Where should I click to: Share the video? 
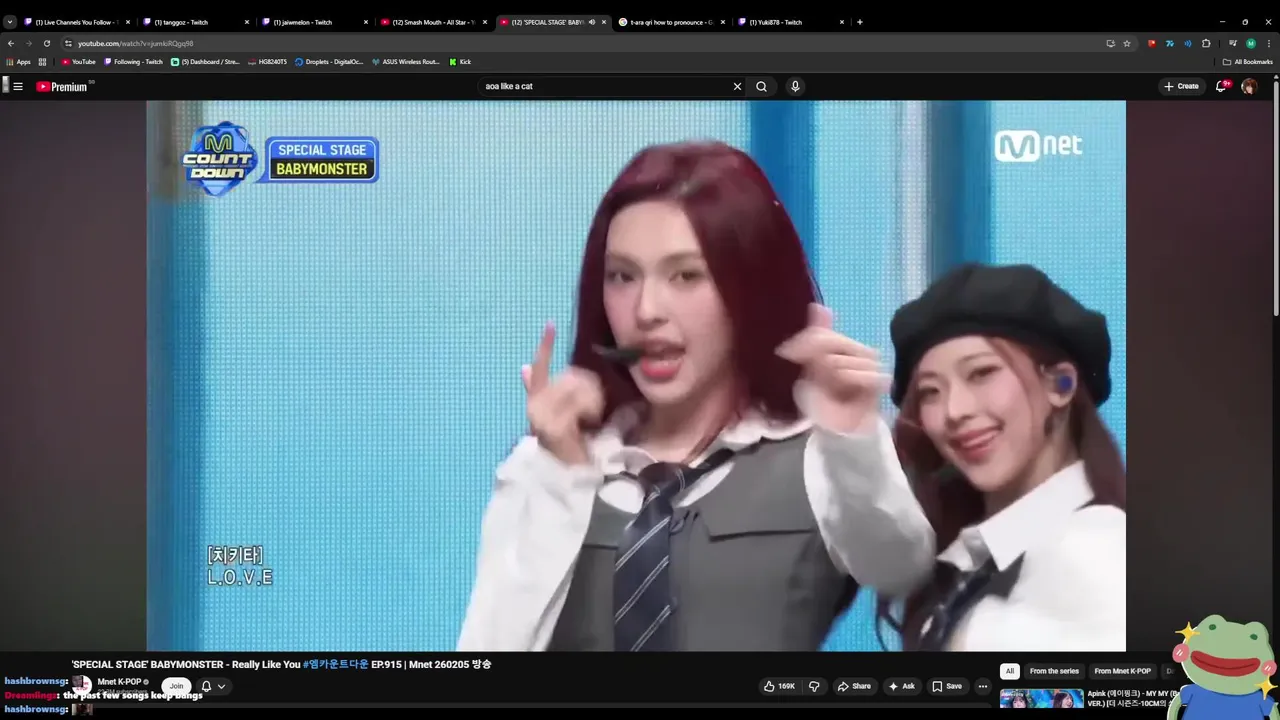pyautogui.click(x=854, y=686)
